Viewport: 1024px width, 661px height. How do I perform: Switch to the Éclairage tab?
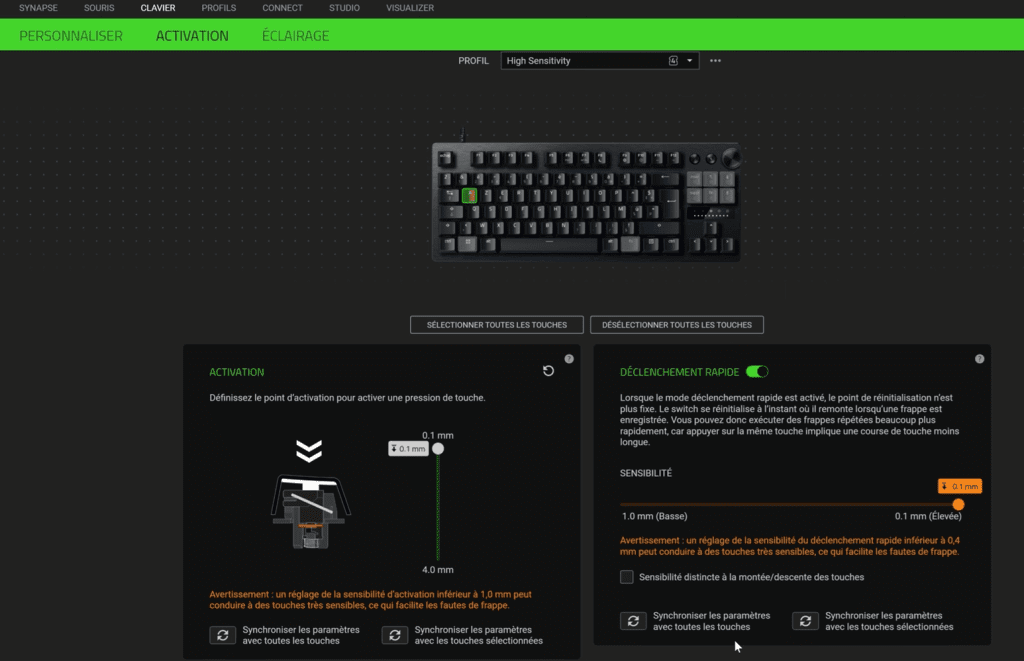pyautogui.click(x=295, y=36)
